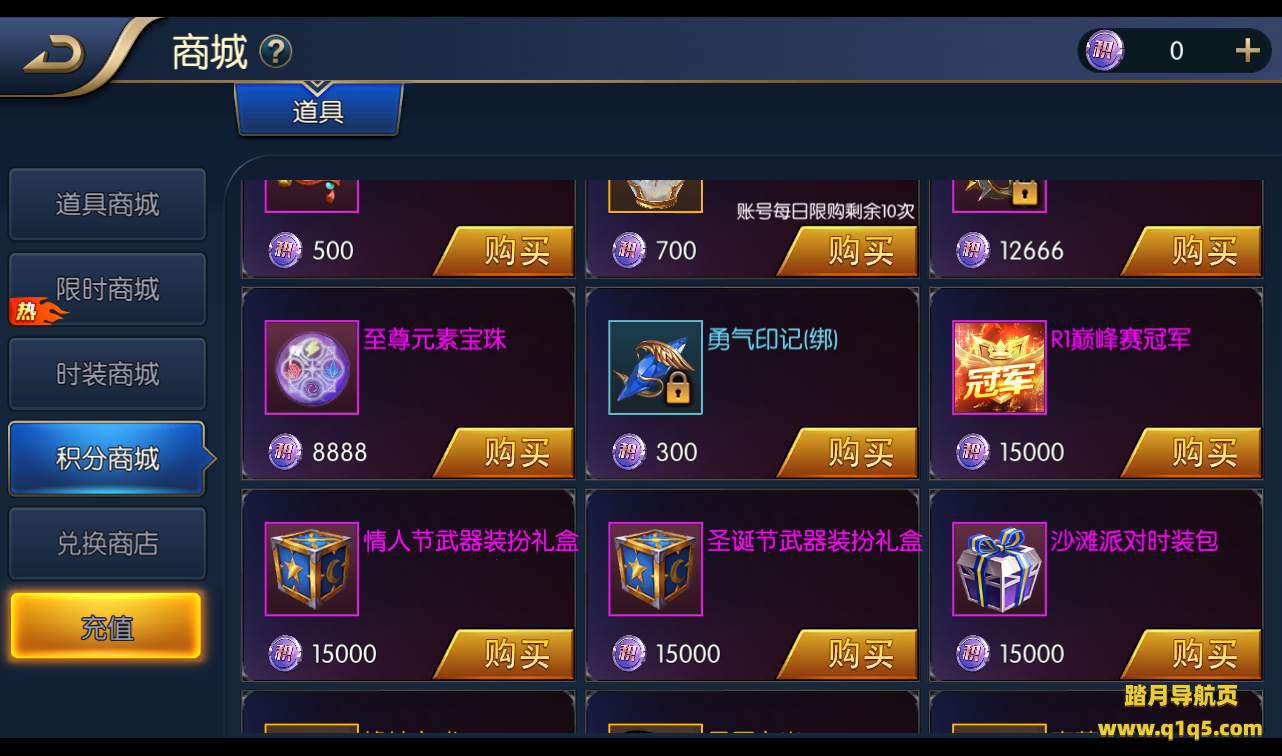Select the 勇气印记(绑) item icon
This screenshot has height=756, width=1282.
pos(655,367)
